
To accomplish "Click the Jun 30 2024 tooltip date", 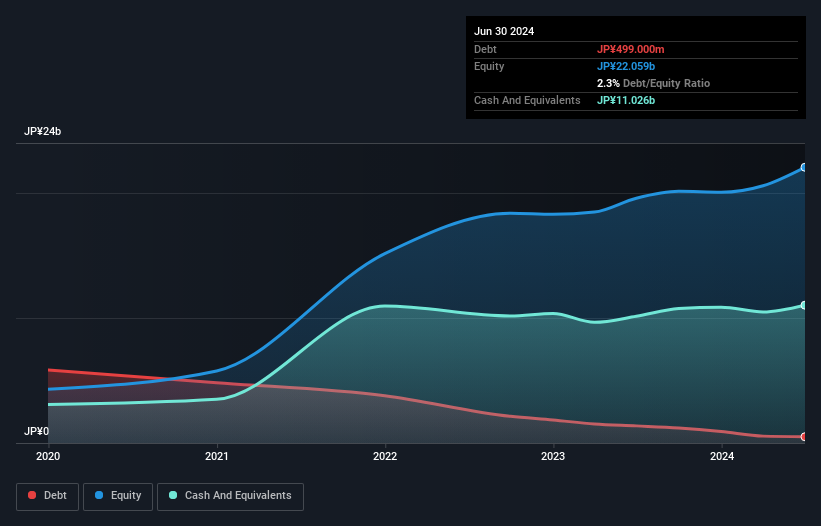I will point(504,31).
